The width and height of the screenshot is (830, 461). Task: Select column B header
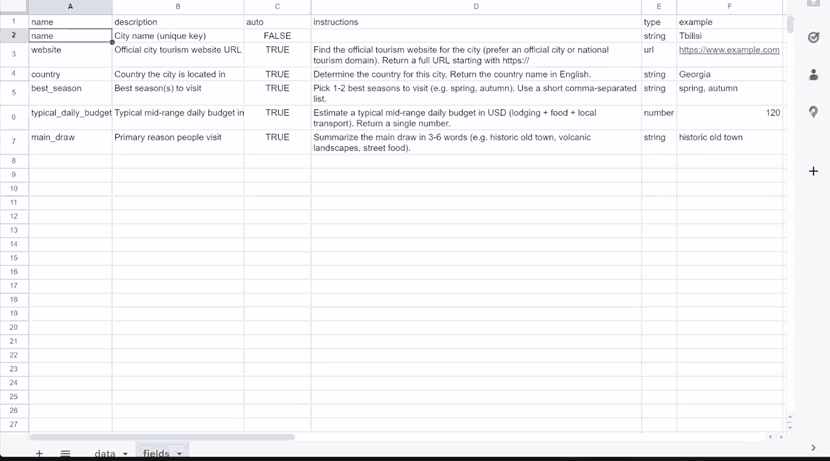178,7
